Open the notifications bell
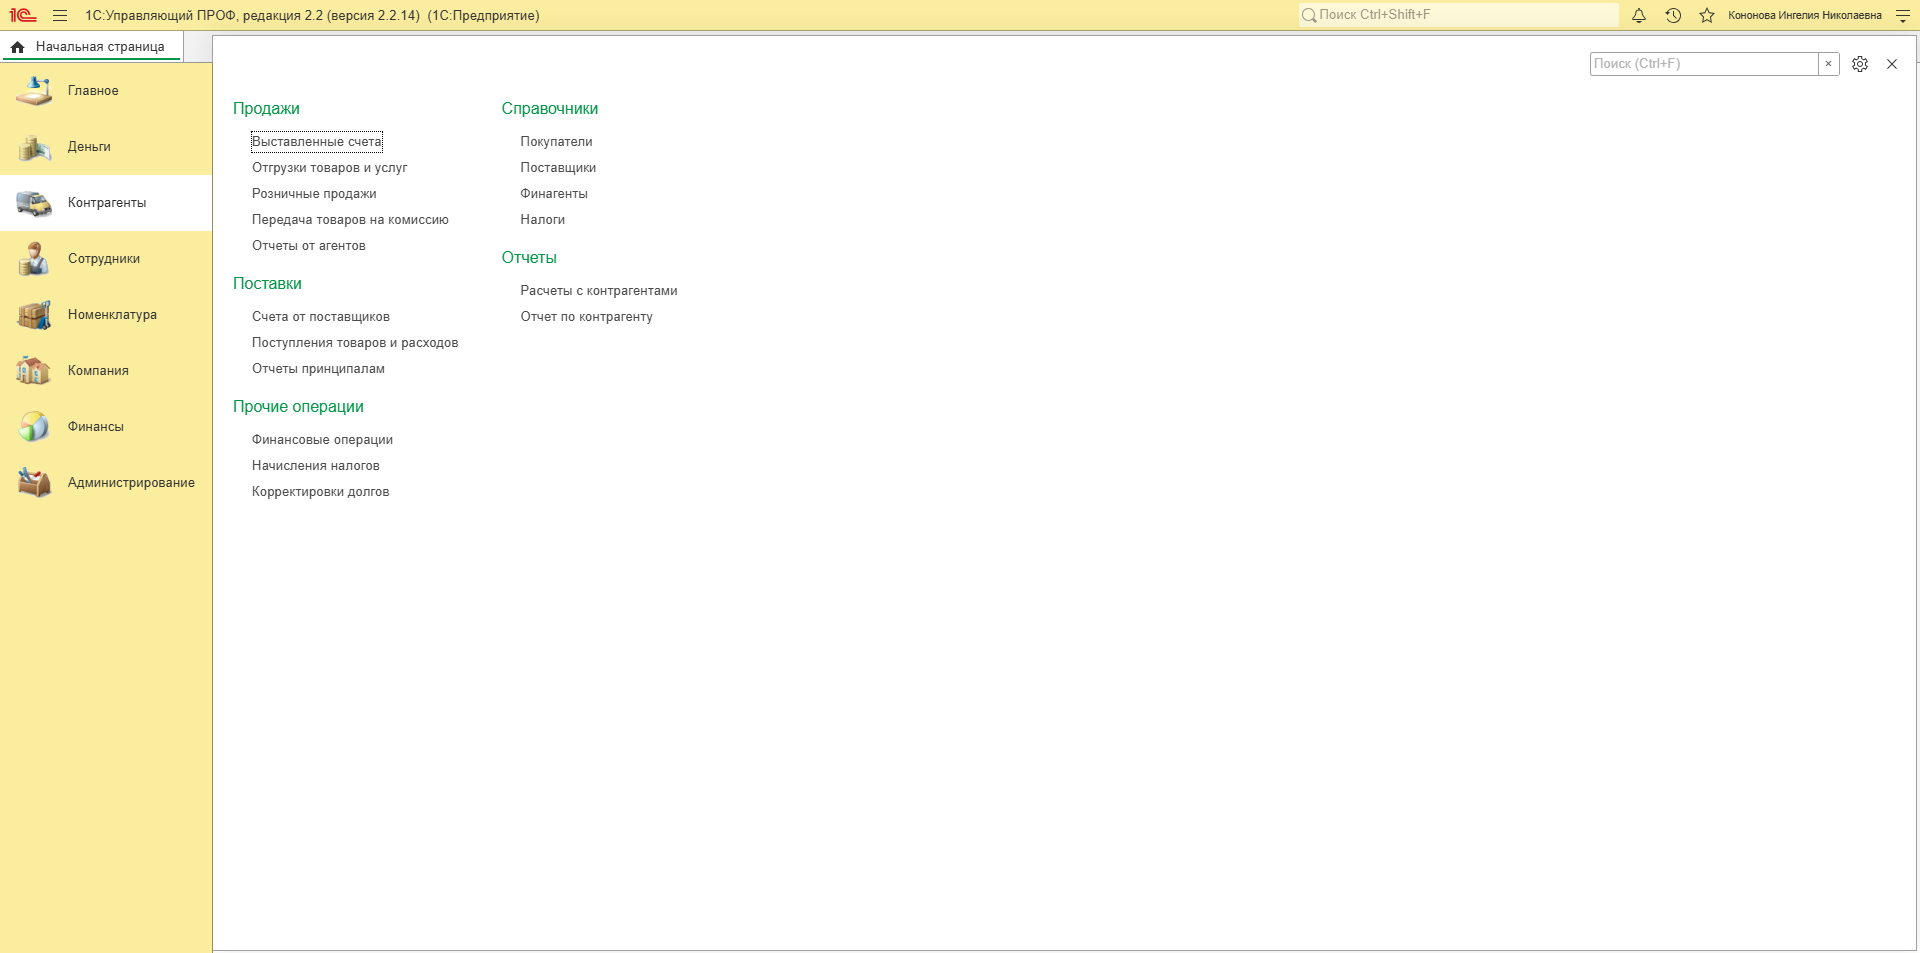 coord(1639,15)
